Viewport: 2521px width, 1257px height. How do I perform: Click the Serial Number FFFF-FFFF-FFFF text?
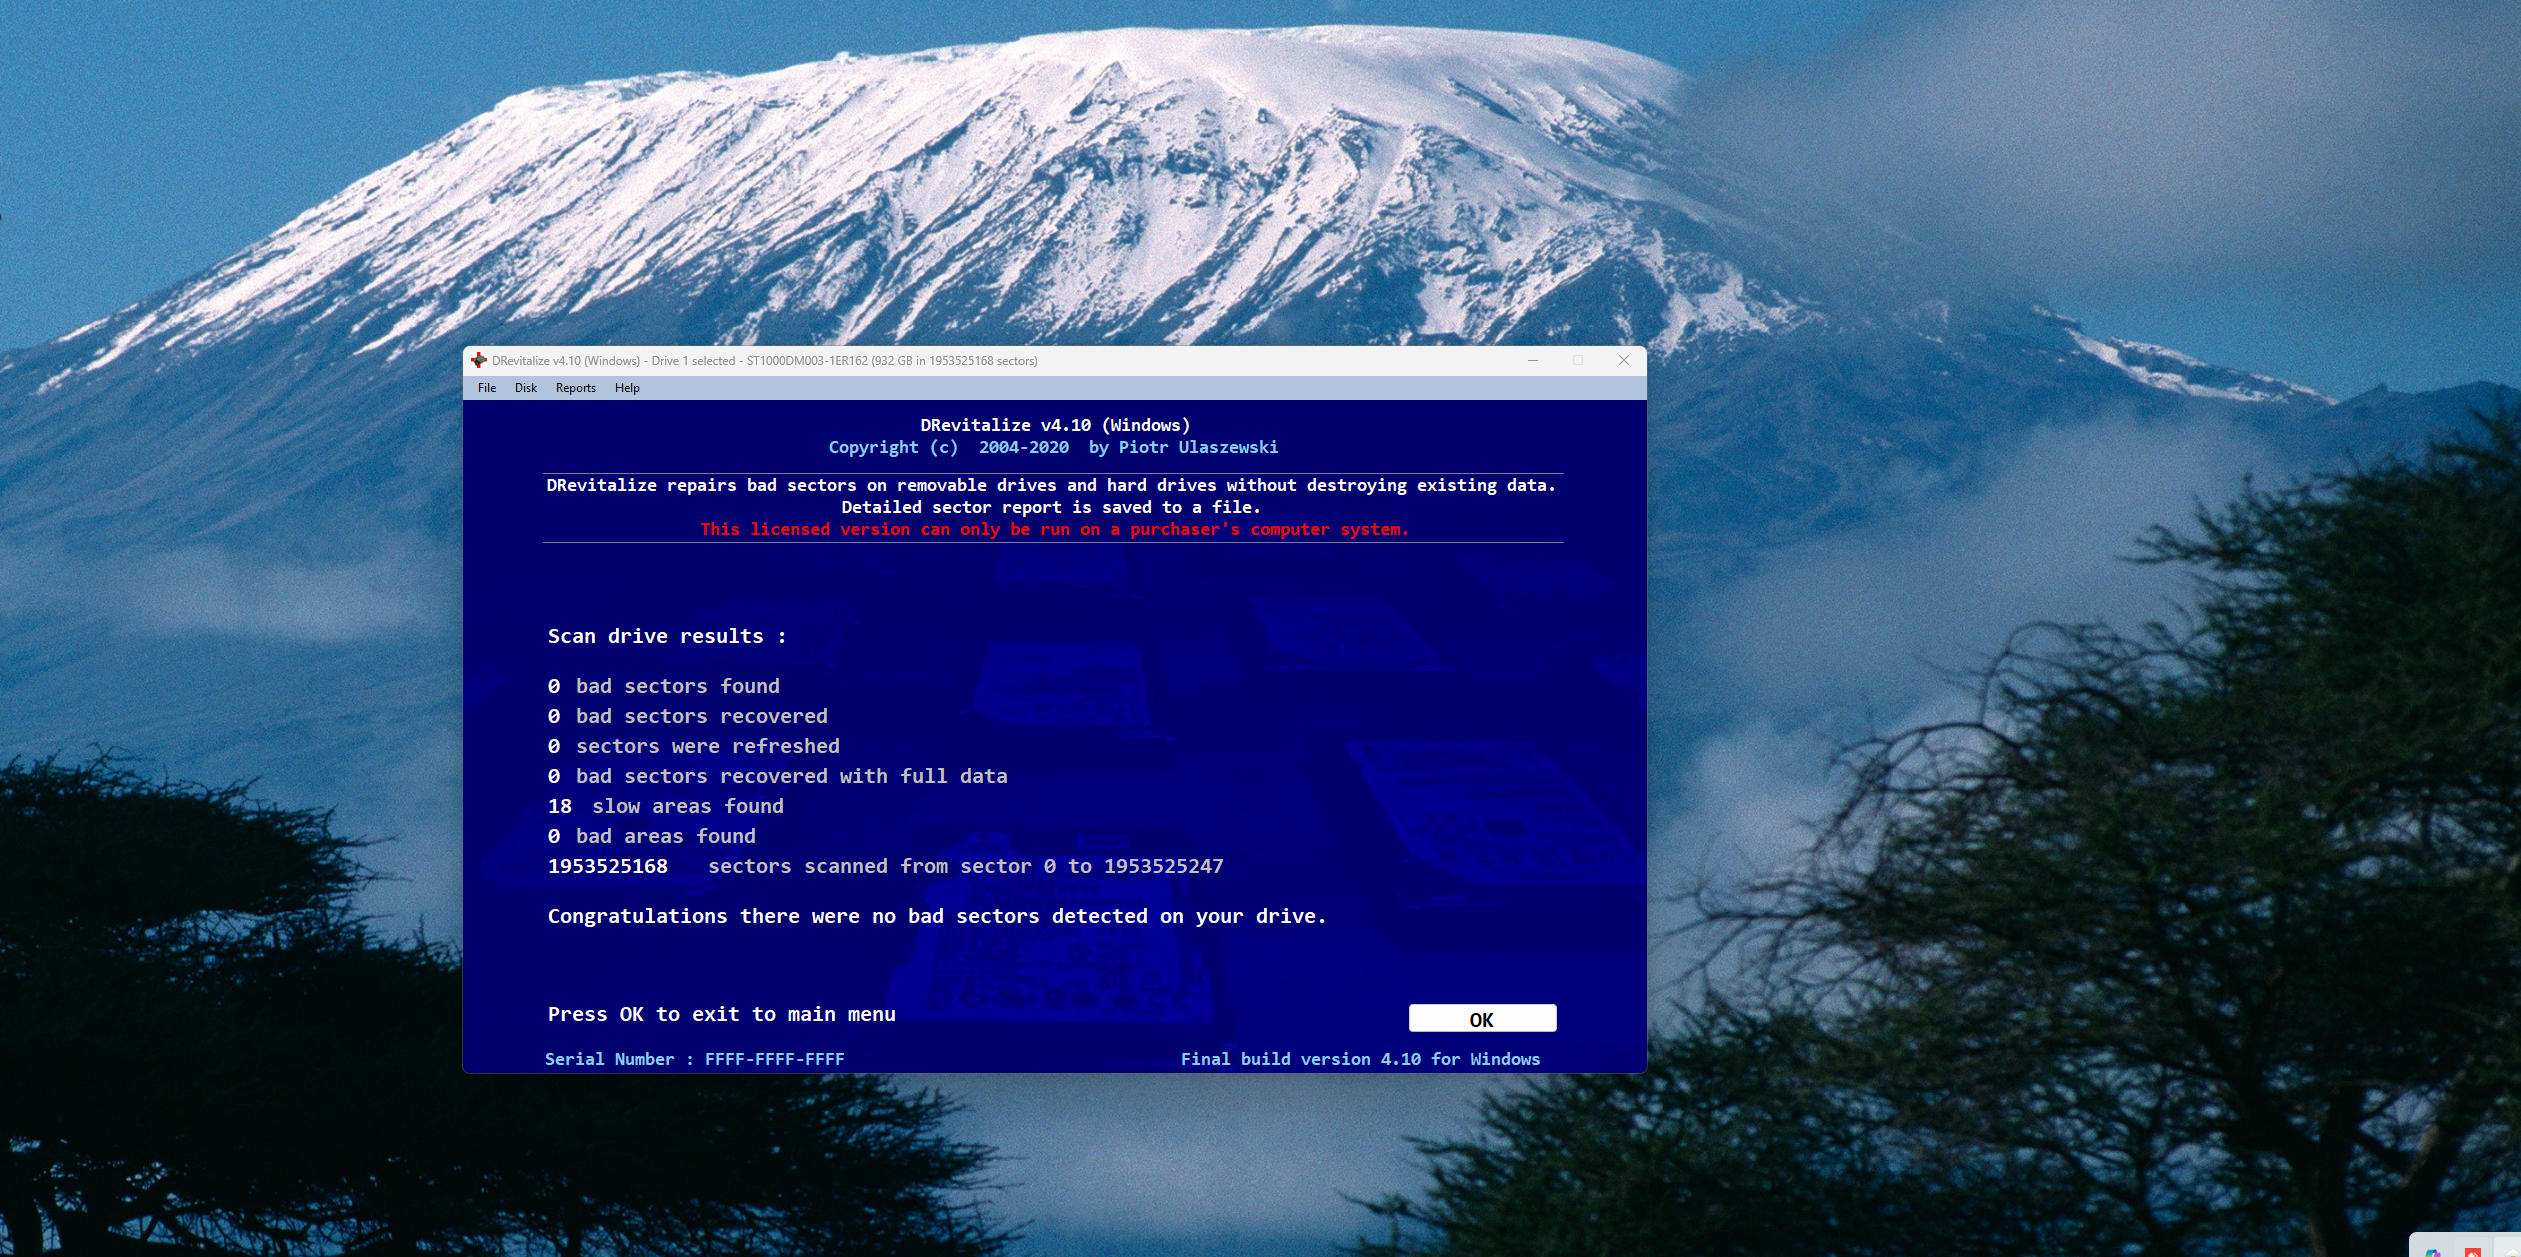694,1059
